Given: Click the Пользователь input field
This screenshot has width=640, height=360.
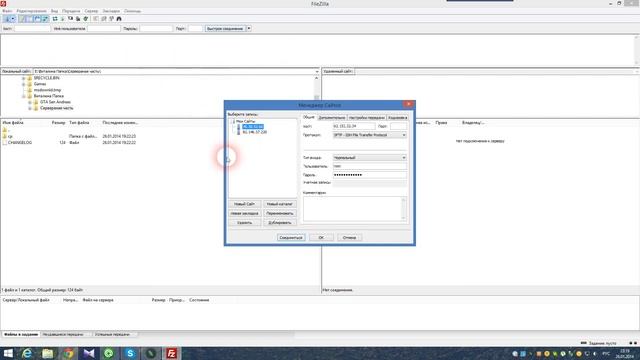Looking at the screenshot, I should (x=370, y=167).
